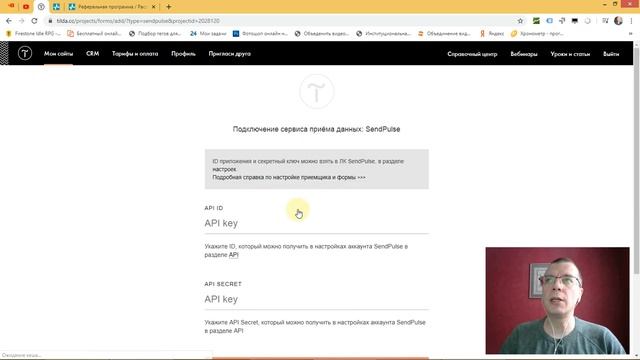Screen dimensions: 640x360
Task: Open a new browser tab with plus
Action: click(x=169, y=7)
